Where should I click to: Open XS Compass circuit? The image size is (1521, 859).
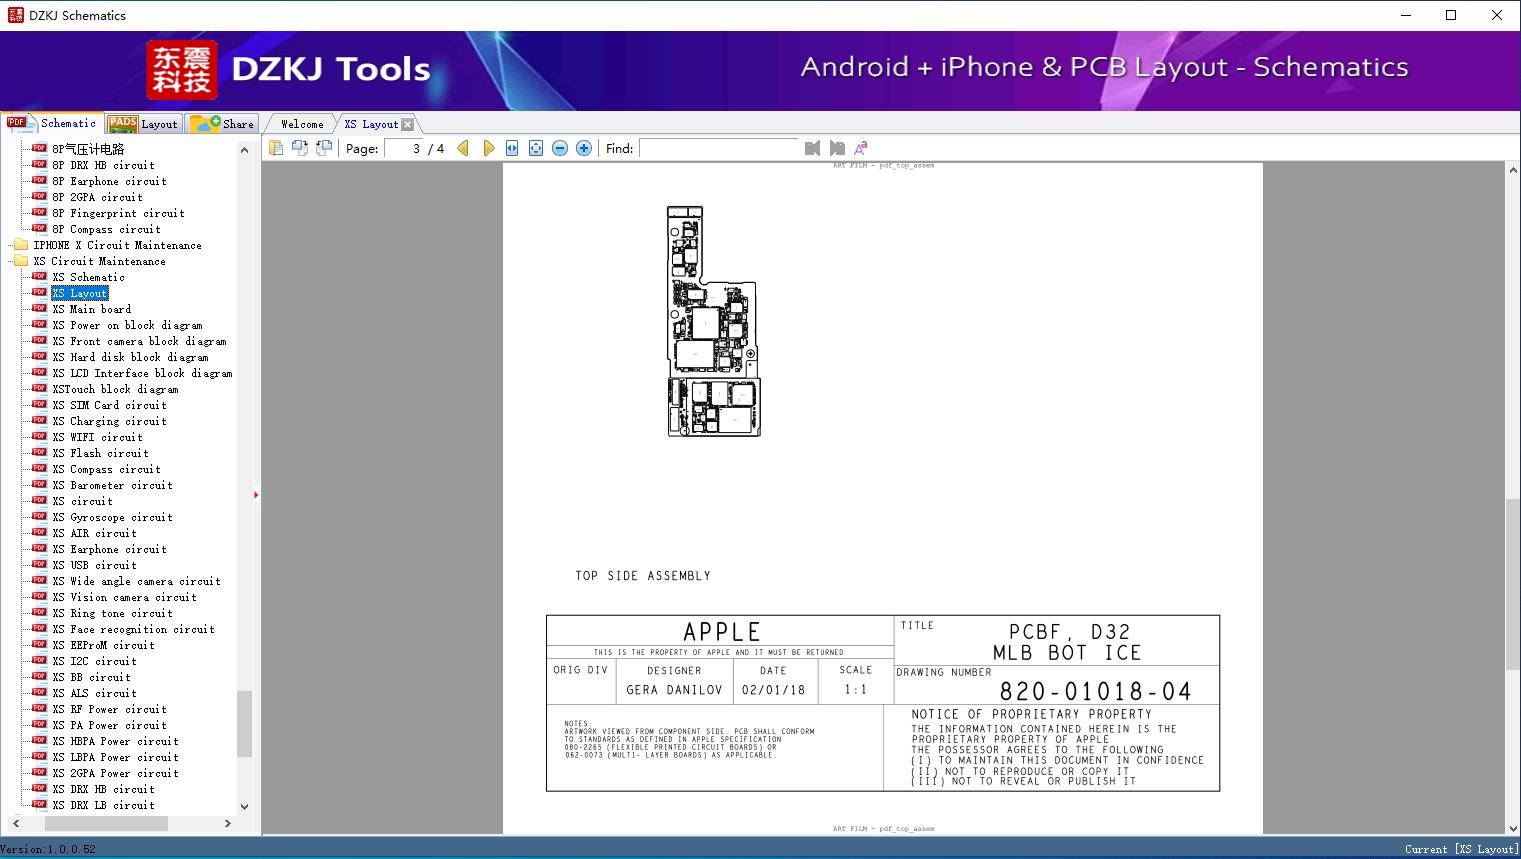[x=106, y=469]
